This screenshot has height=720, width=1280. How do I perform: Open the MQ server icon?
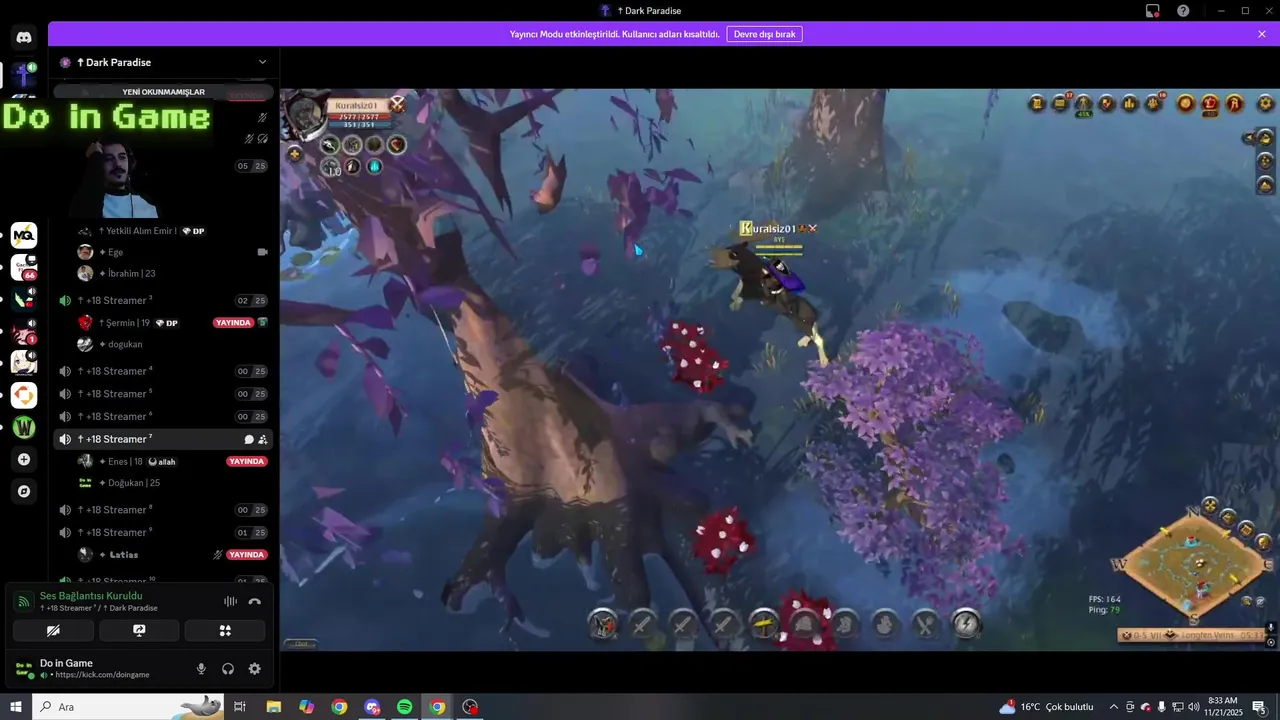click(x=24, y=235)
